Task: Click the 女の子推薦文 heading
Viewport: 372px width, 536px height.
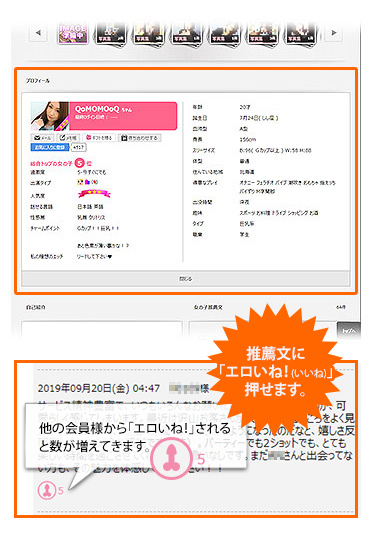Action: coord(208,307)
